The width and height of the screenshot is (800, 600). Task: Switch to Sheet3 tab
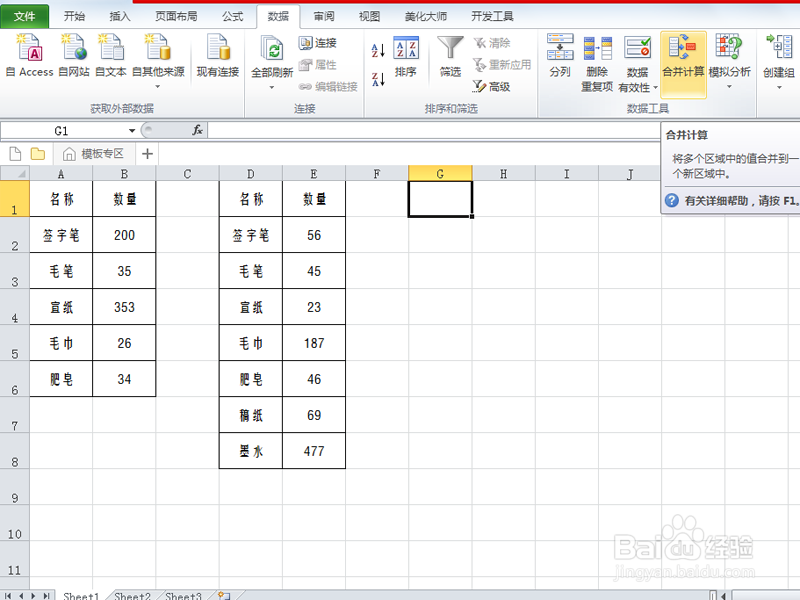click(183, 595)
